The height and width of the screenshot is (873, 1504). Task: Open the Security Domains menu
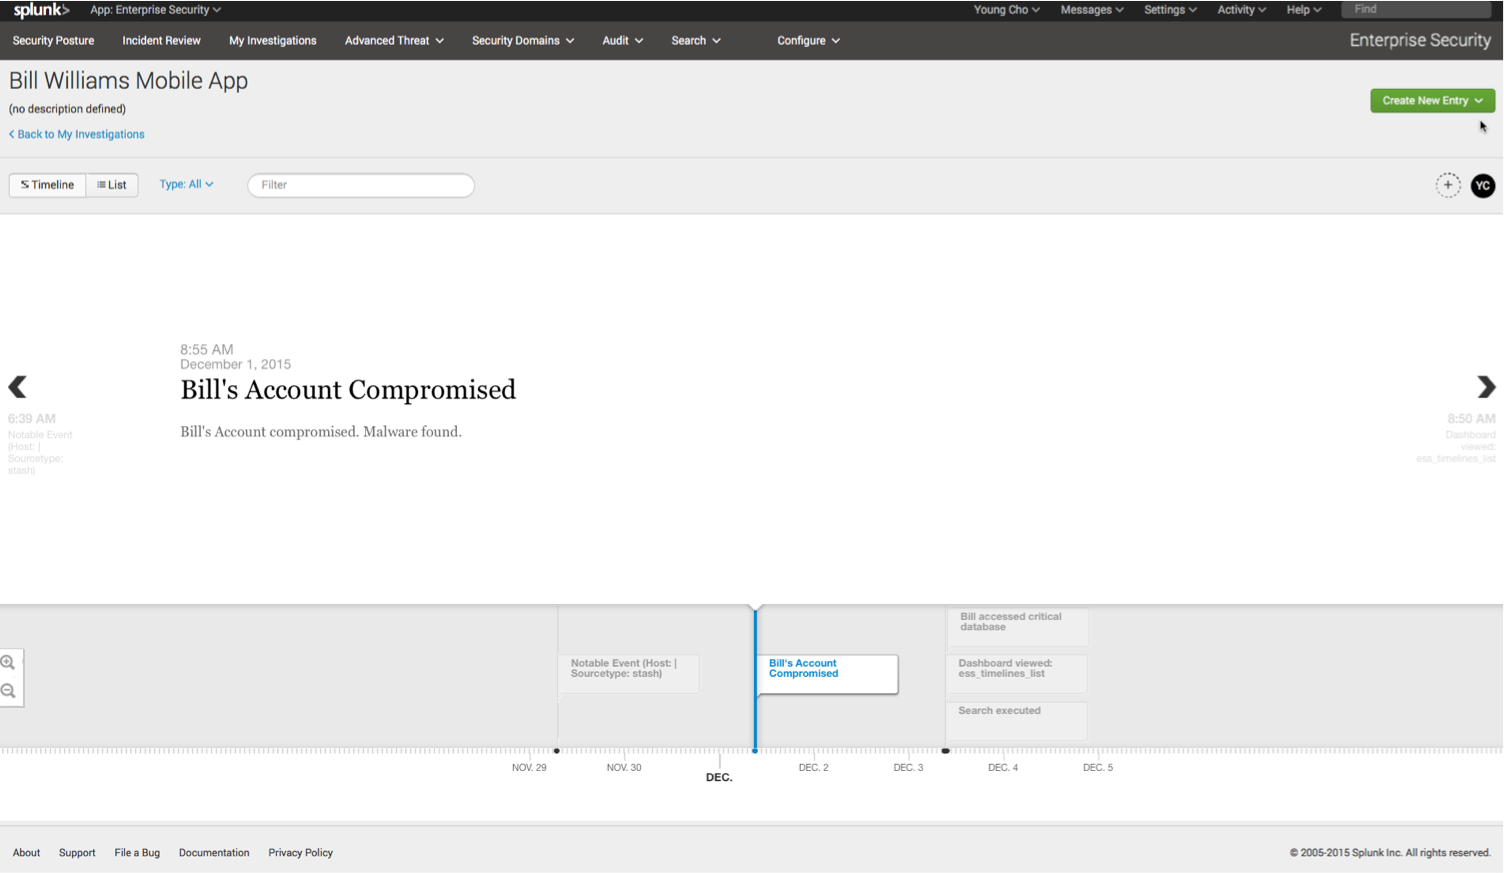523,41
